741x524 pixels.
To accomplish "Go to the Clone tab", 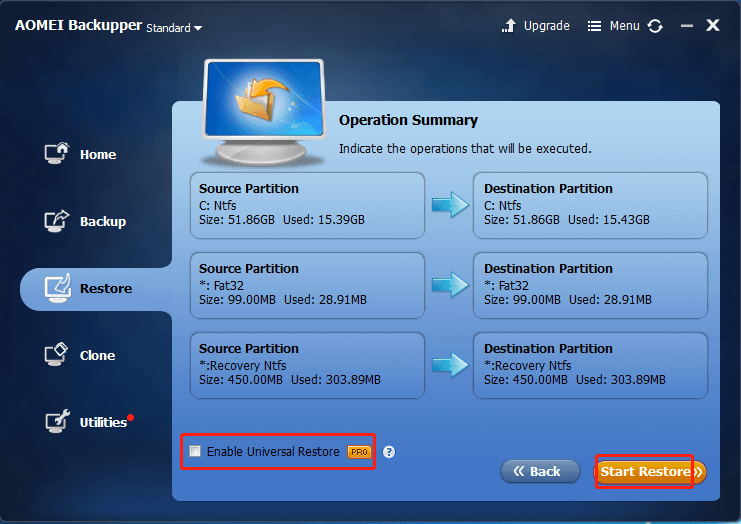I will 97,355.
